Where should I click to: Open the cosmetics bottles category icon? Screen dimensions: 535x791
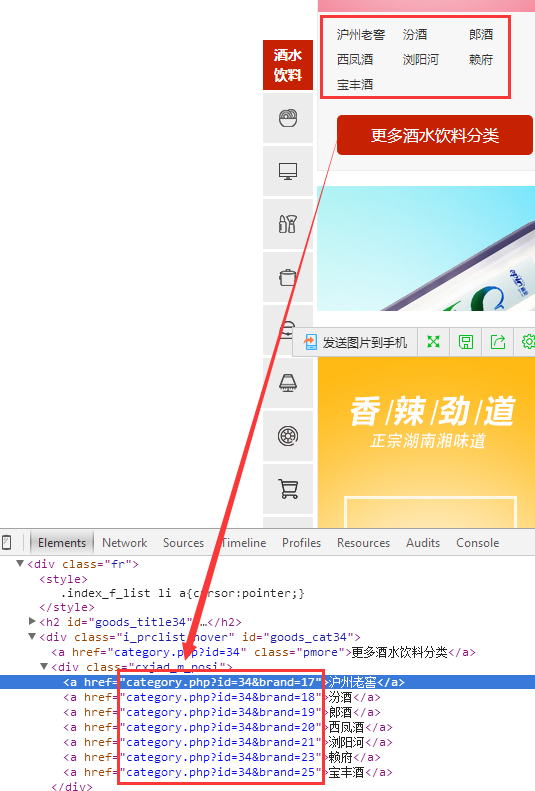click(288, 223)
